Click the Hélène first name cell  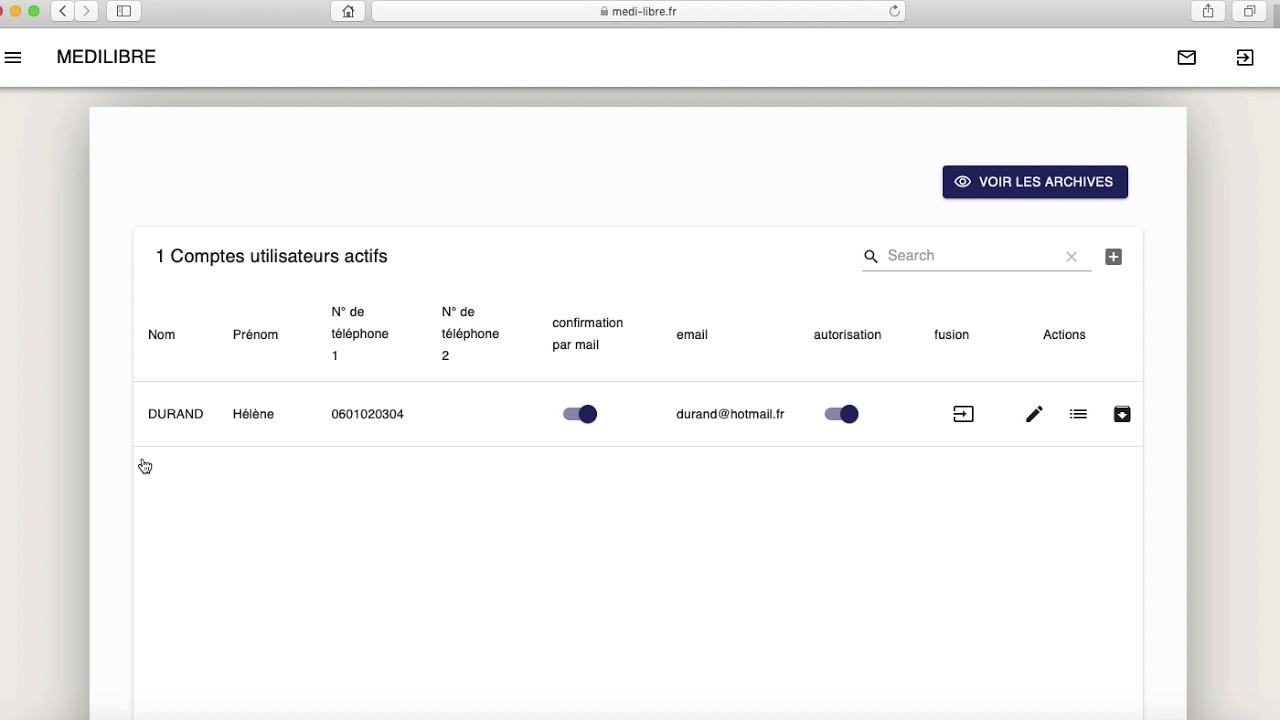[253, 414]
